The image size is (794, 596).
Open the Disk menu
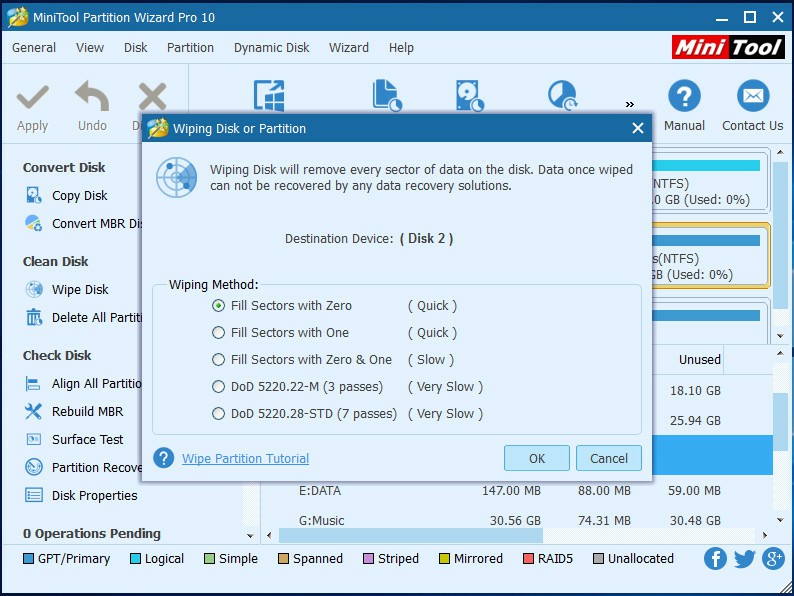[x=136, y=48]
